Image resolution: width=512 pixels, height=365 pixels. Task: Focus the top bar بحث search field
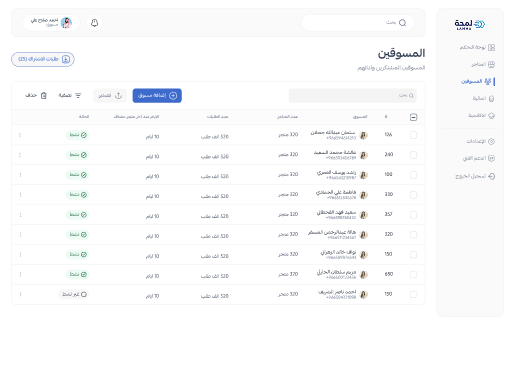358,23
